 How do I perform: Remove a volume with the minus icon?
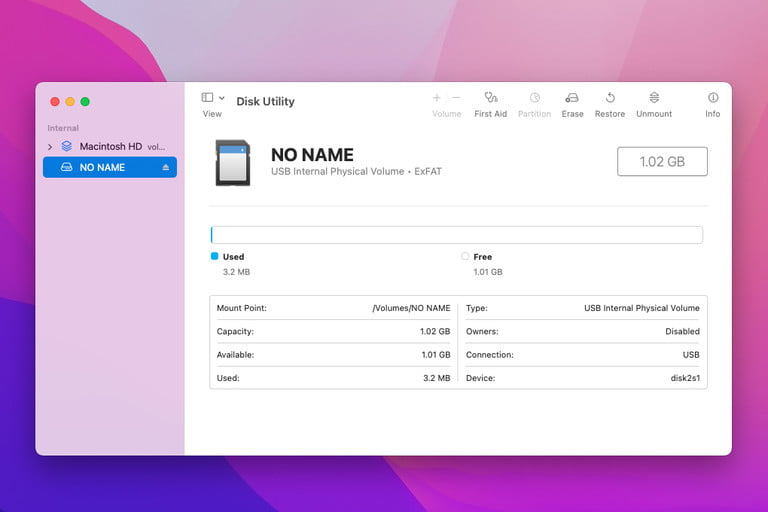[457, 98]
